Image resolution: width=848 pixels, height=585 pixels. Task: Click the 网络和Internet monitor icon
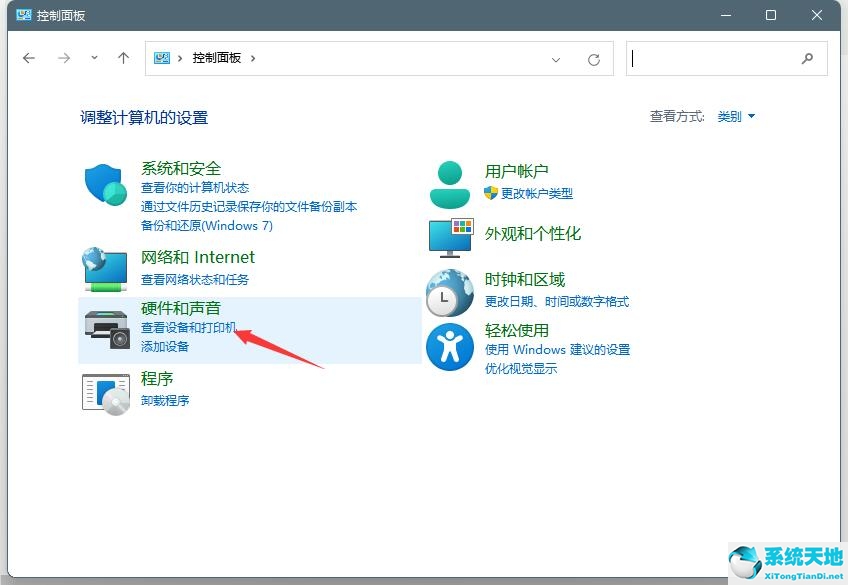click(103, 268)
